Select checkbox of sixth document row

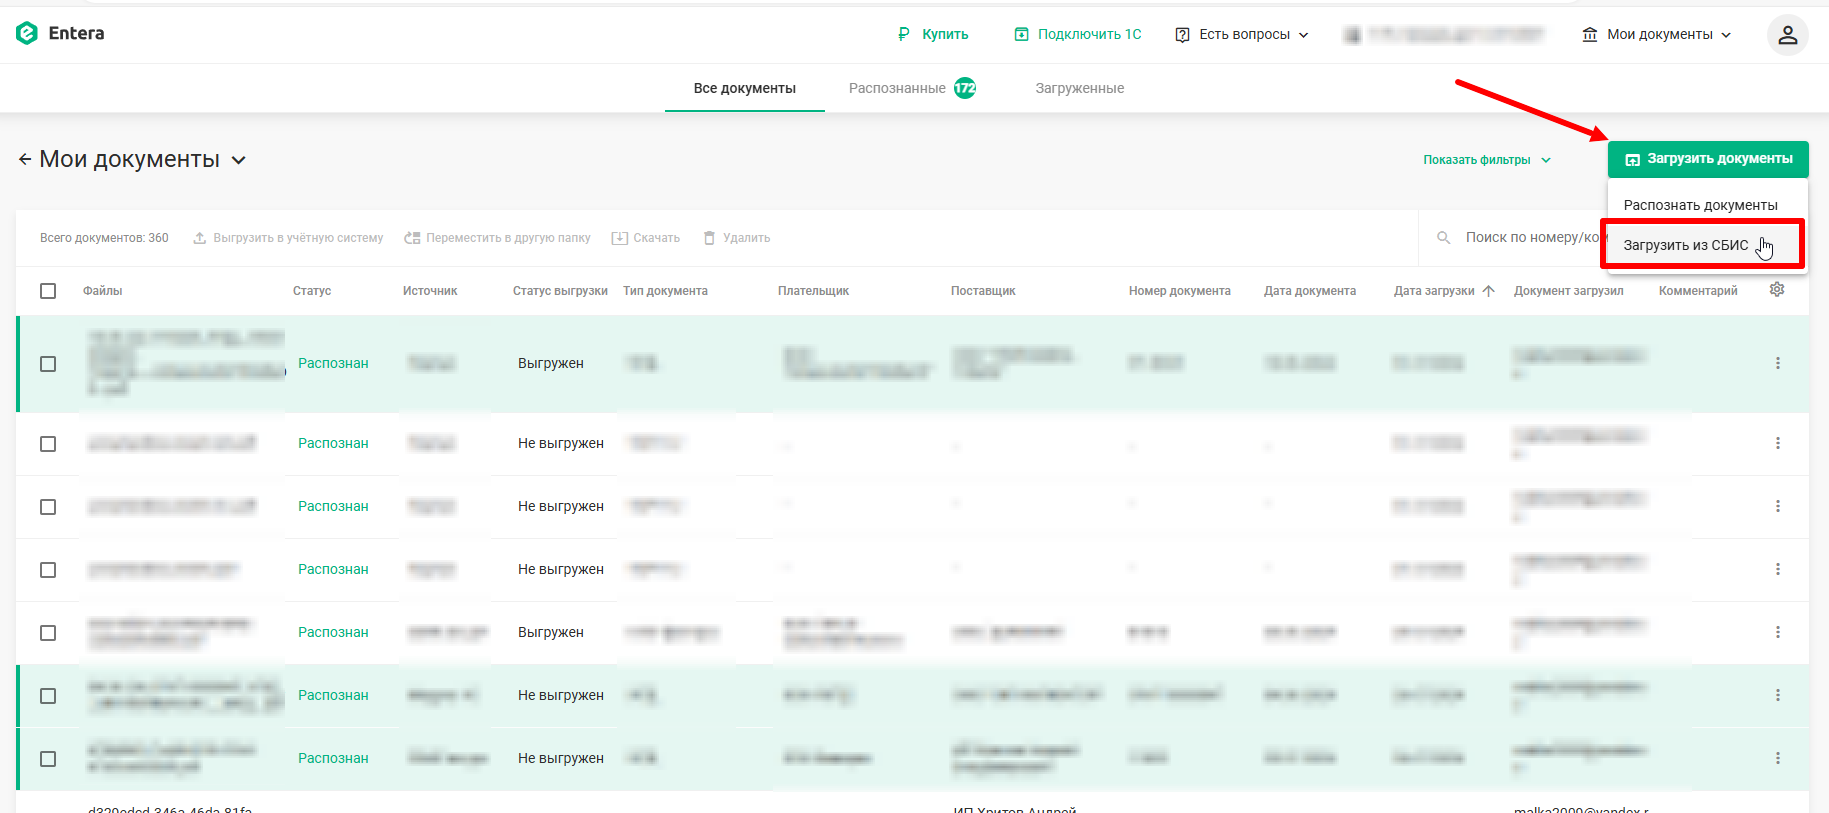click(x=48, y=696)
